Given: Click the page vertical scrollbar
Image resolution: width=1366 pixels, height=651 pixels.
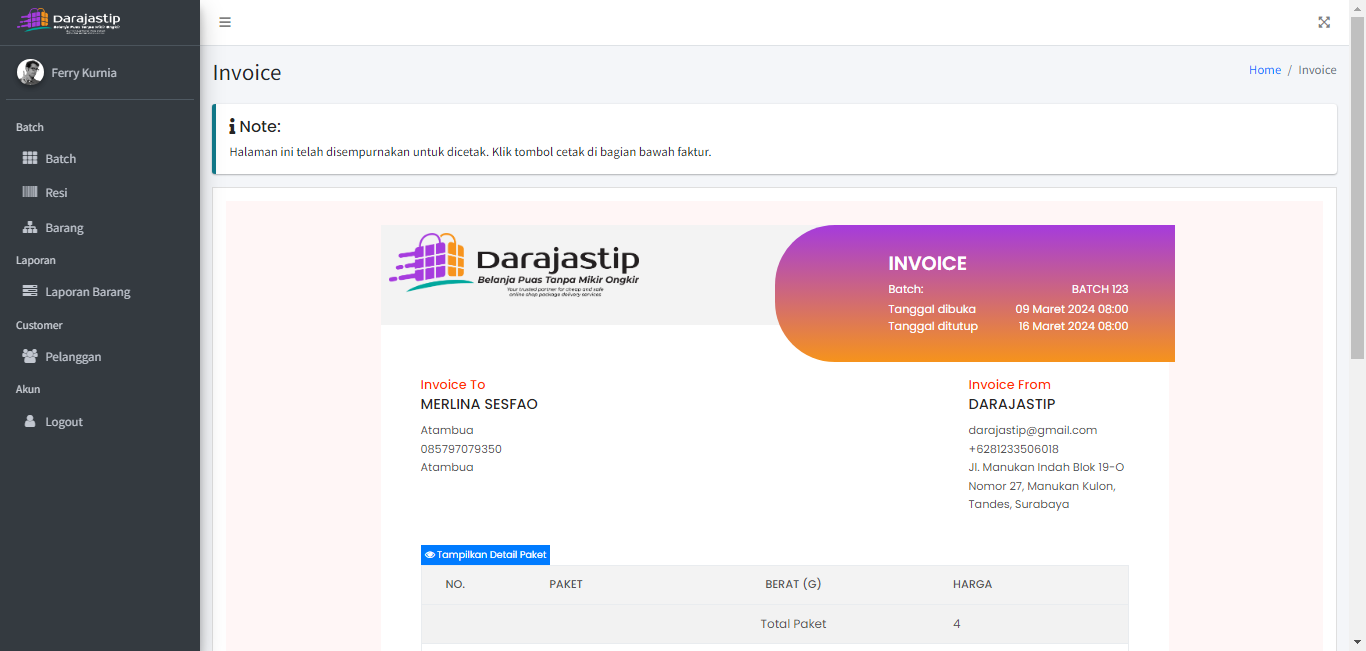Looking at the screenshot, I should [1357, 200].
